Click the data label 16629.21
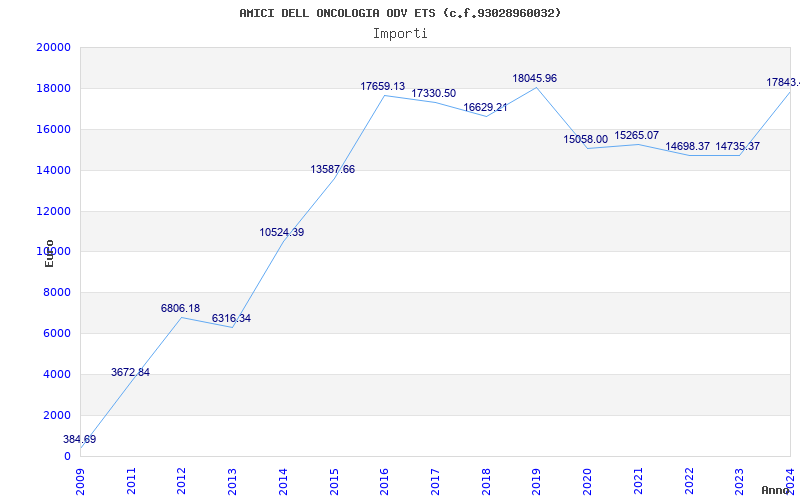Image resolution: width=800 pixels, height=500 pixels. point(485,108)
